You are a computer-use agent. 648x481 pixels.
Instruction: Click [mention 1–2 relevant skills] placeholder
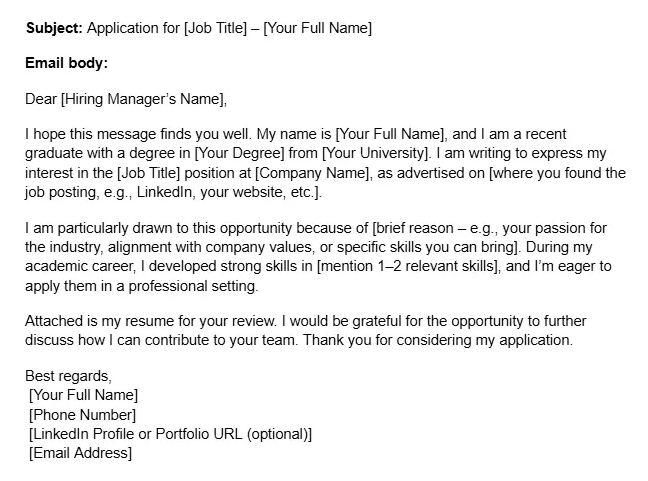pyautogui.click(x=408, y=266)
